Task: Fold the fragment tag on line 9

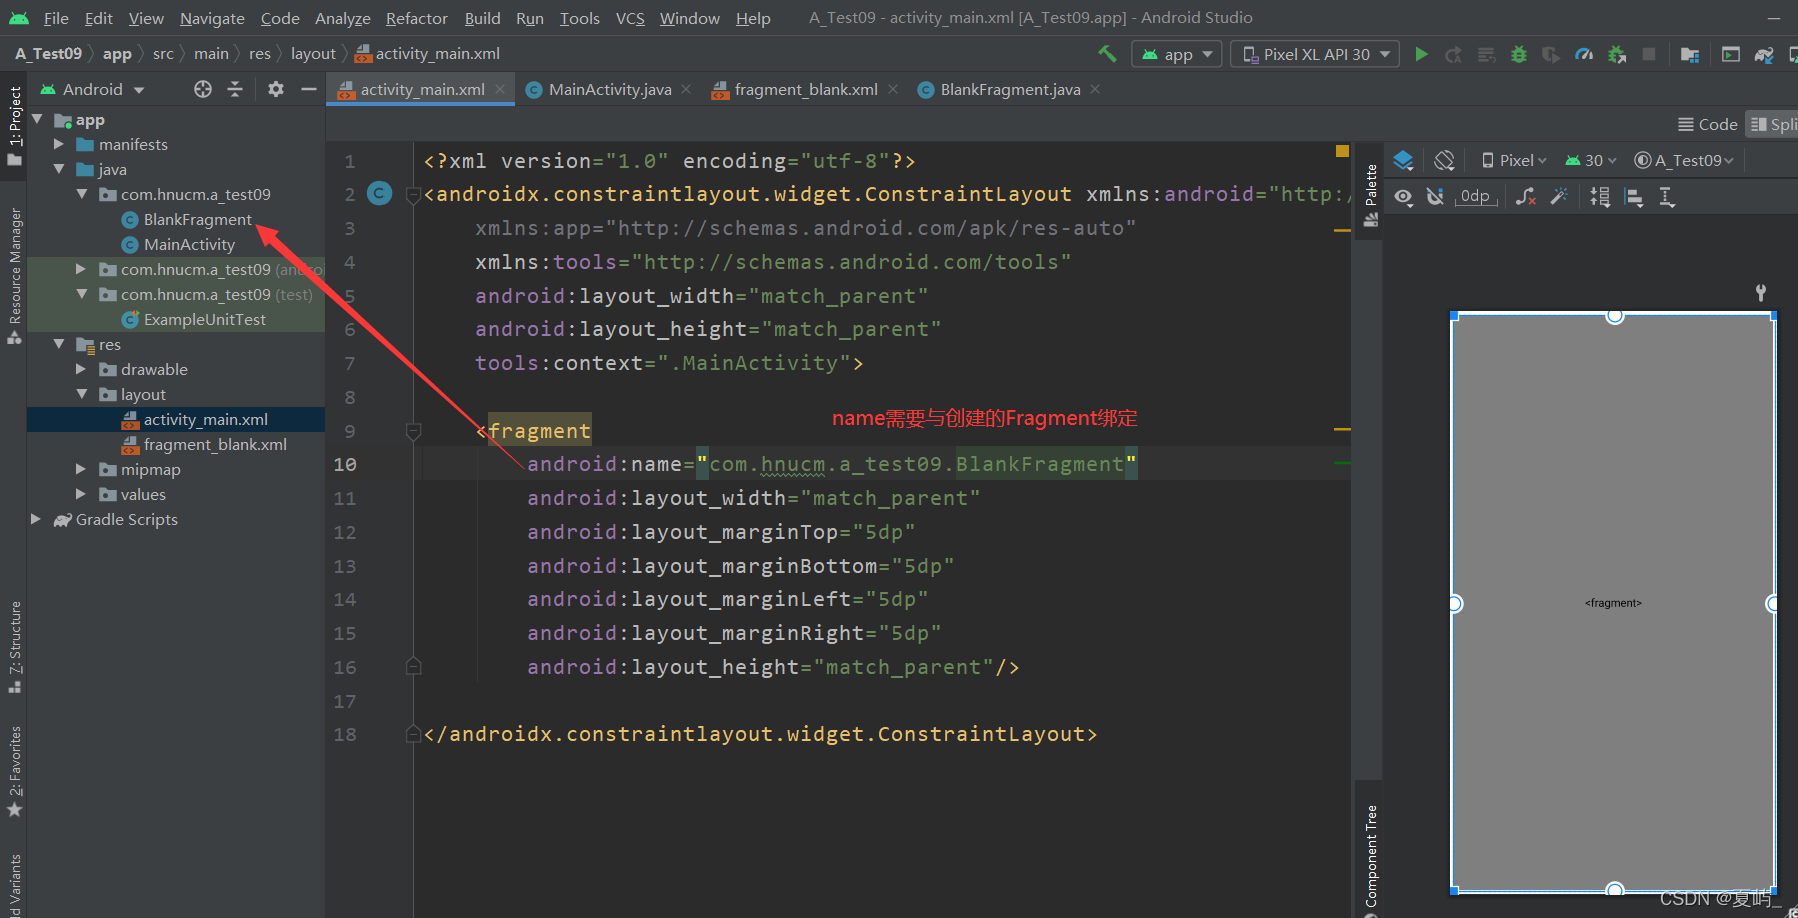Action: (x=413, y=431)
